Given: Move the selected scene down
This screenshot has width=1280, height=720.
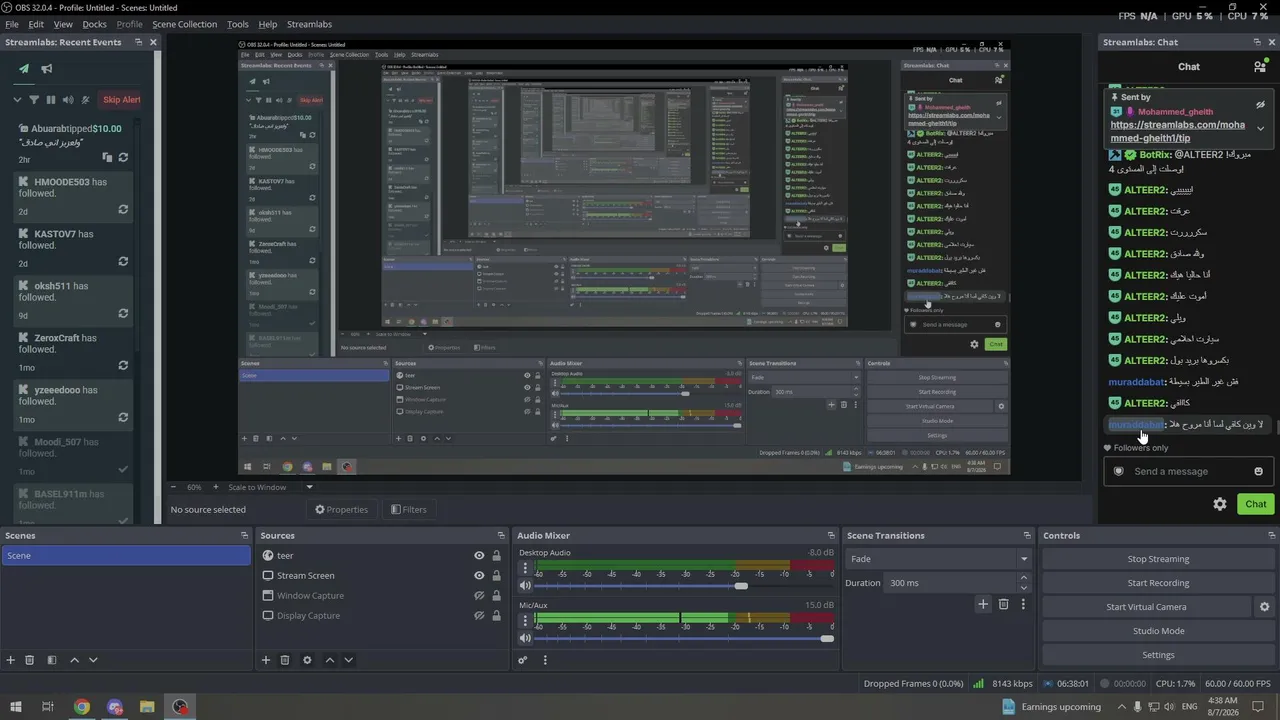Looking at the screenshot, I should 93,660.
